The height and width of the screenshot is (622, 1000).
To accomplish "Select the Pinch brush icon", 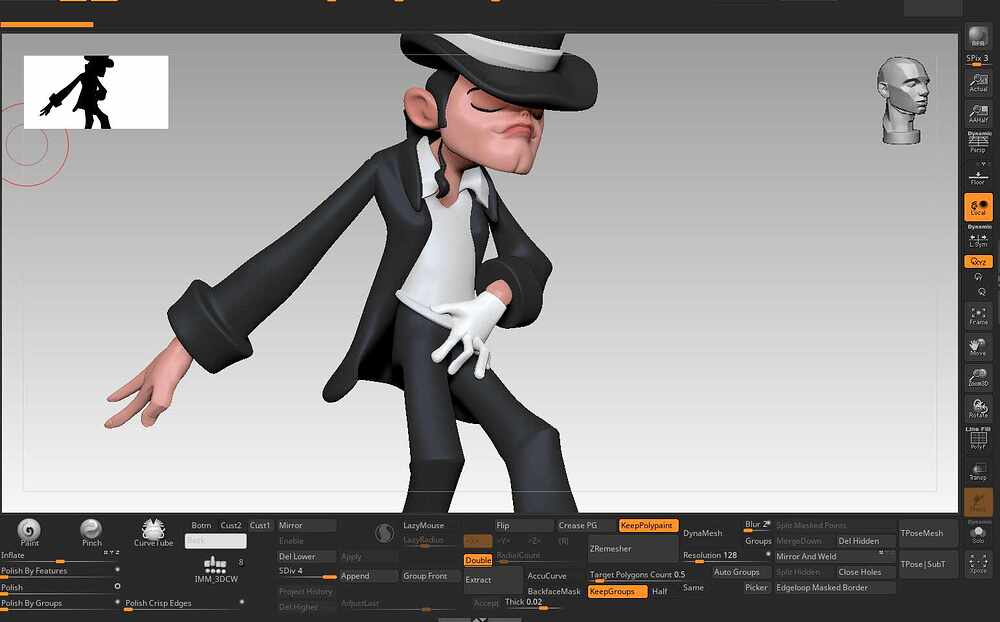I will [x=91, y=532].
